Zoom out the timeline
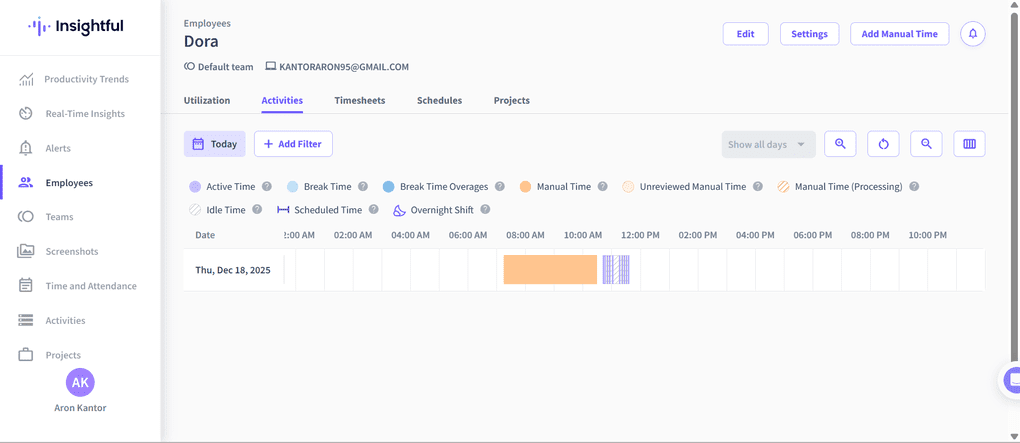1020x443 pixels. tap(926, 144)
